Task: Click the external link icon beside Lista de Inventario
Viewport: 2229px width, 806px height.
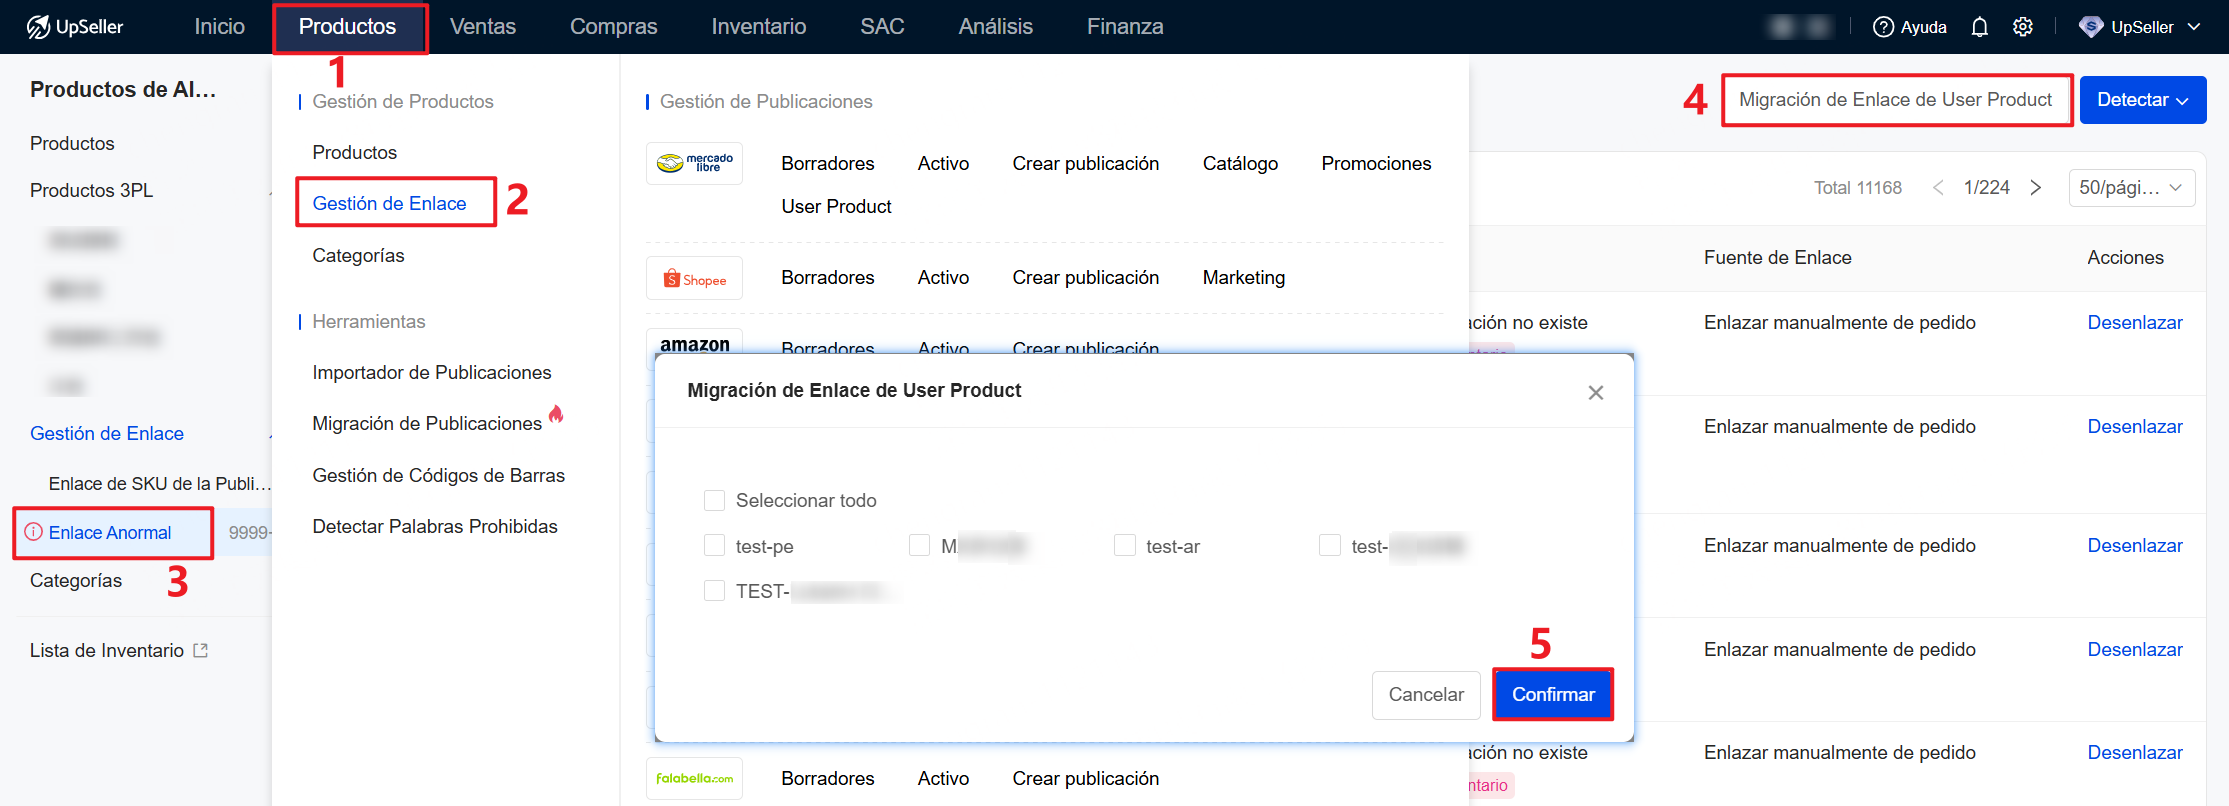Action: point(201,650)
